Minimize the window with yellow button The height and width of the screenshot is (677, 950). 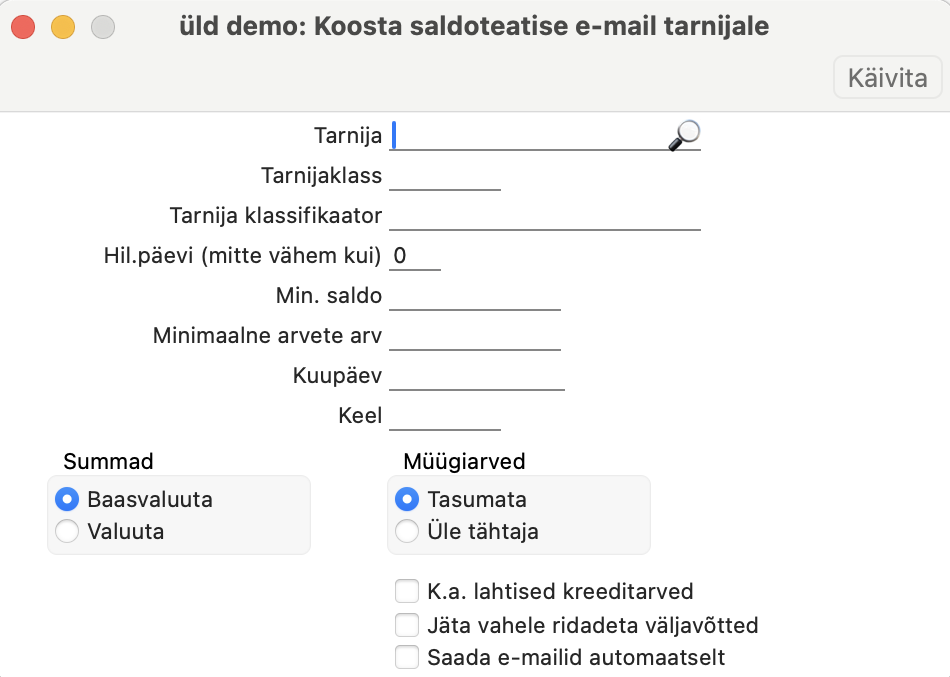[63, 27]
